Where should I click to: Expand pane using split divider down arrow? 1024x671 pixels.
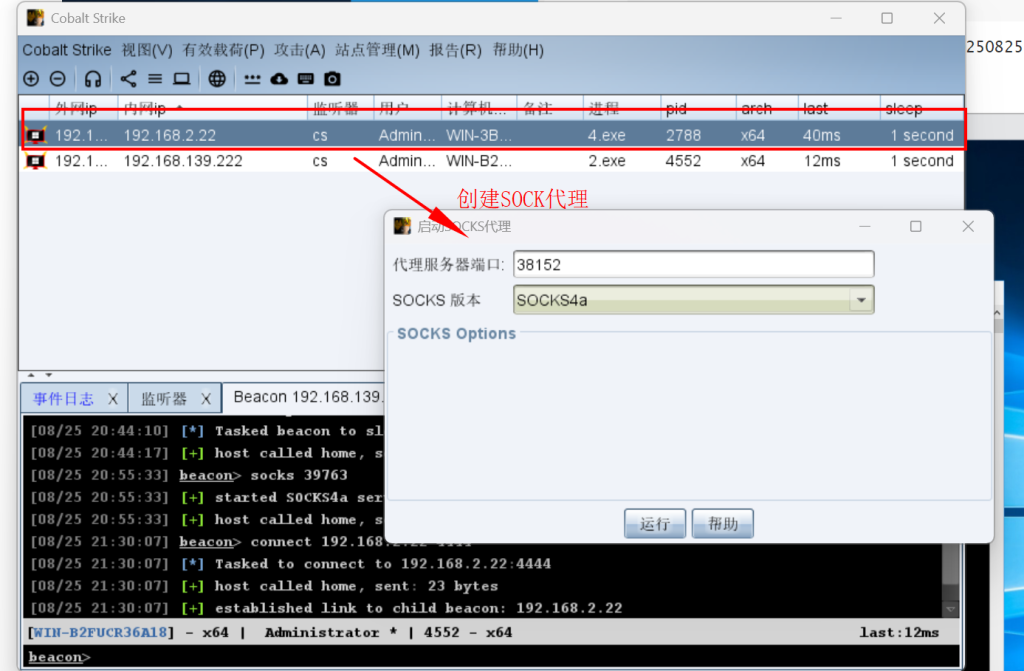pos(48,375)
